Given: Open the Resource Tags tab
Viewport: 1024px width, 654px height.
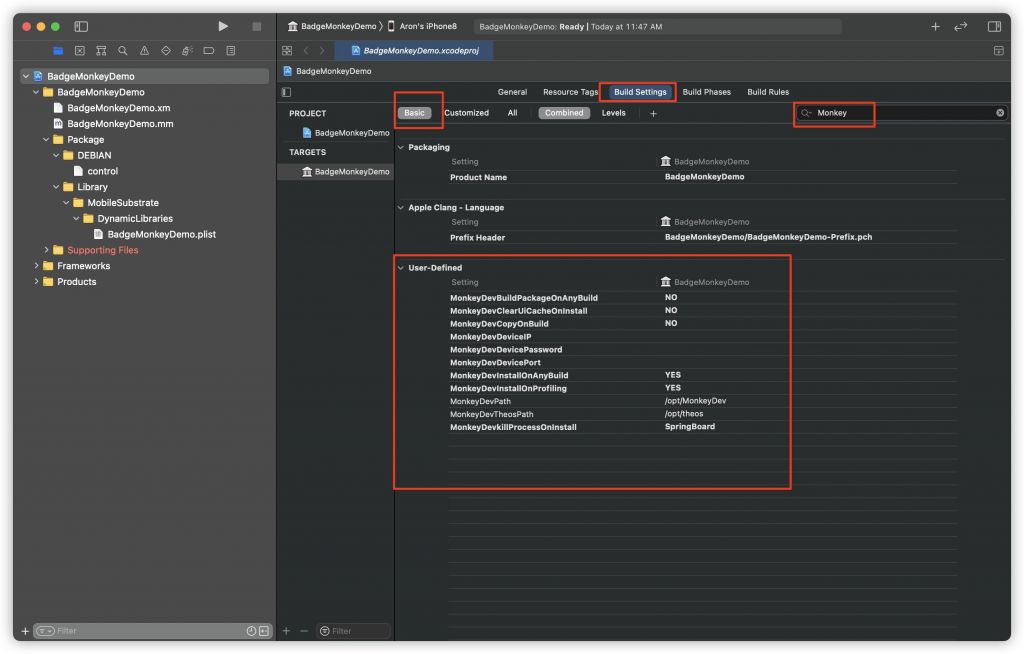Looking at the screenshot, I should (x=570, y=92).
